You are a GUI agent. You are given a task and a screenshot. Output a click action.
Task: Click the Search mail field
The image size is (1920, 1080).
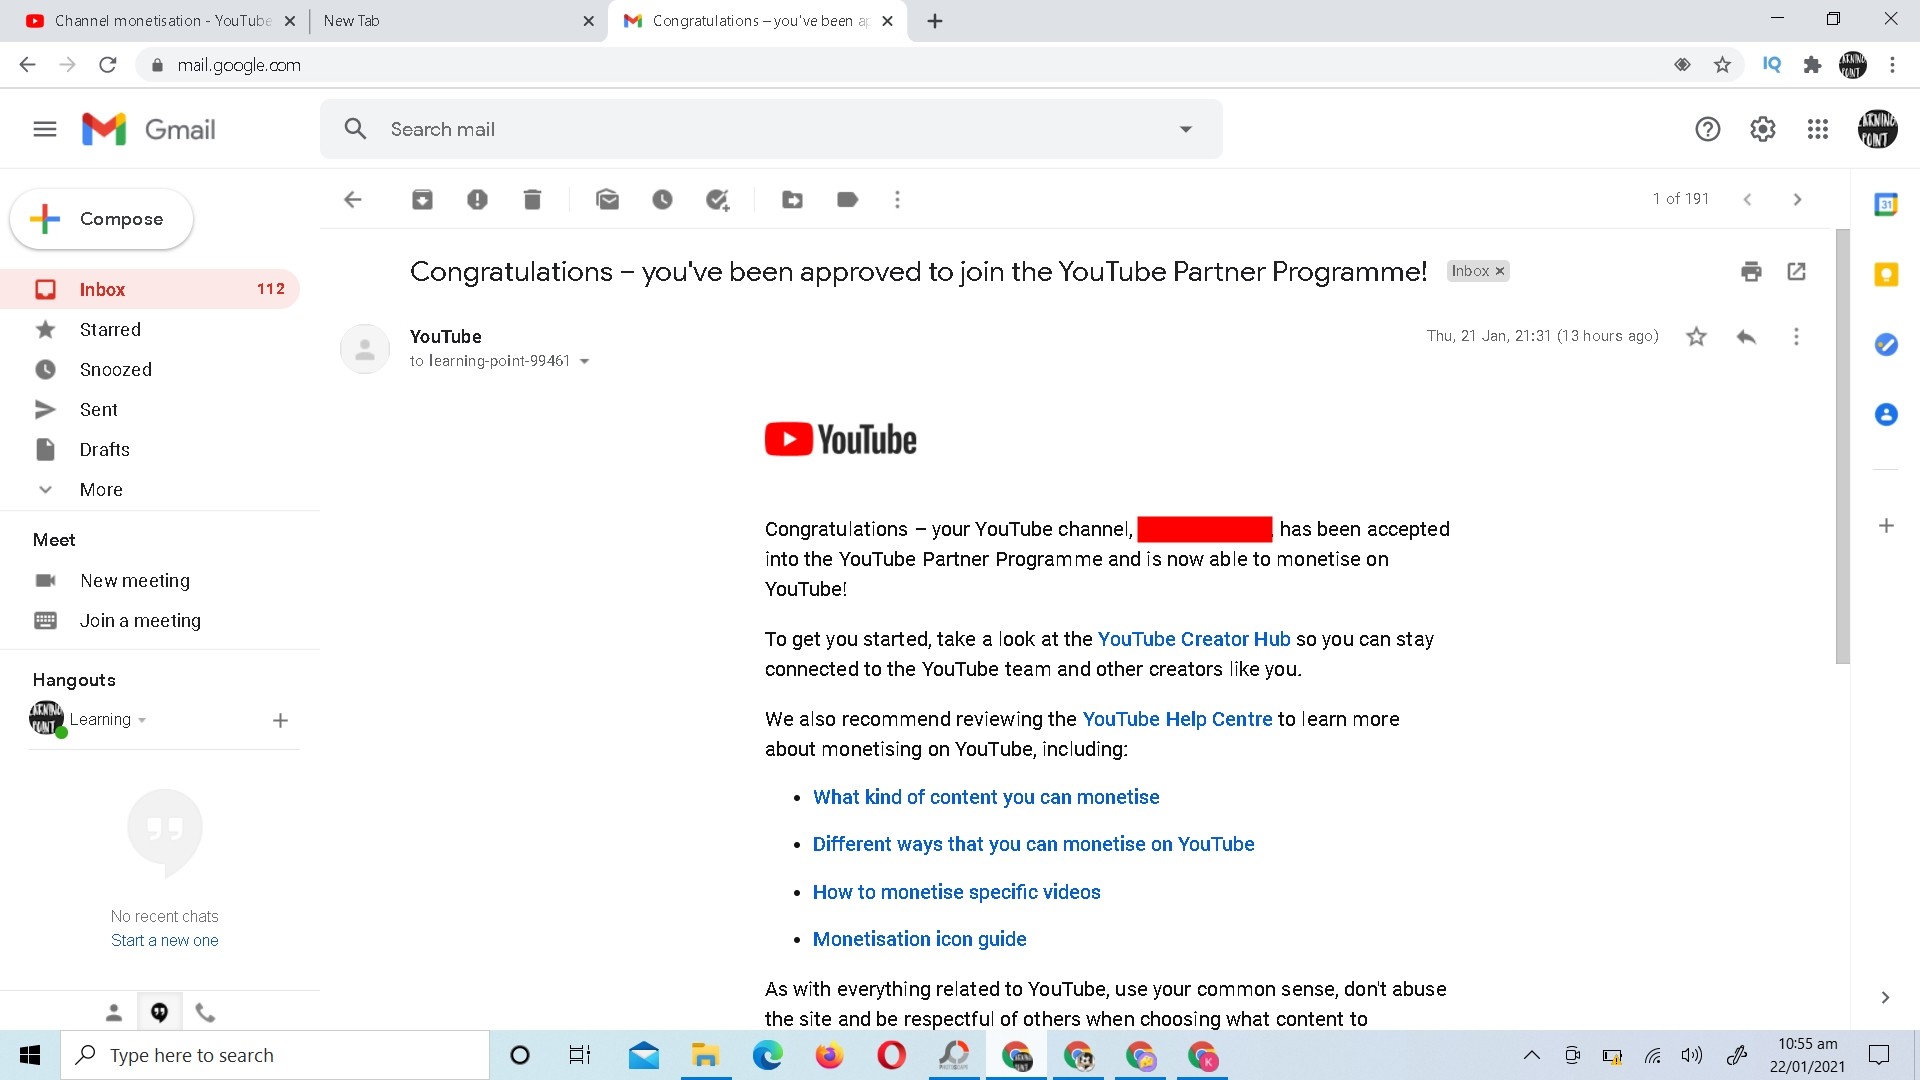[x=770, y=129]
